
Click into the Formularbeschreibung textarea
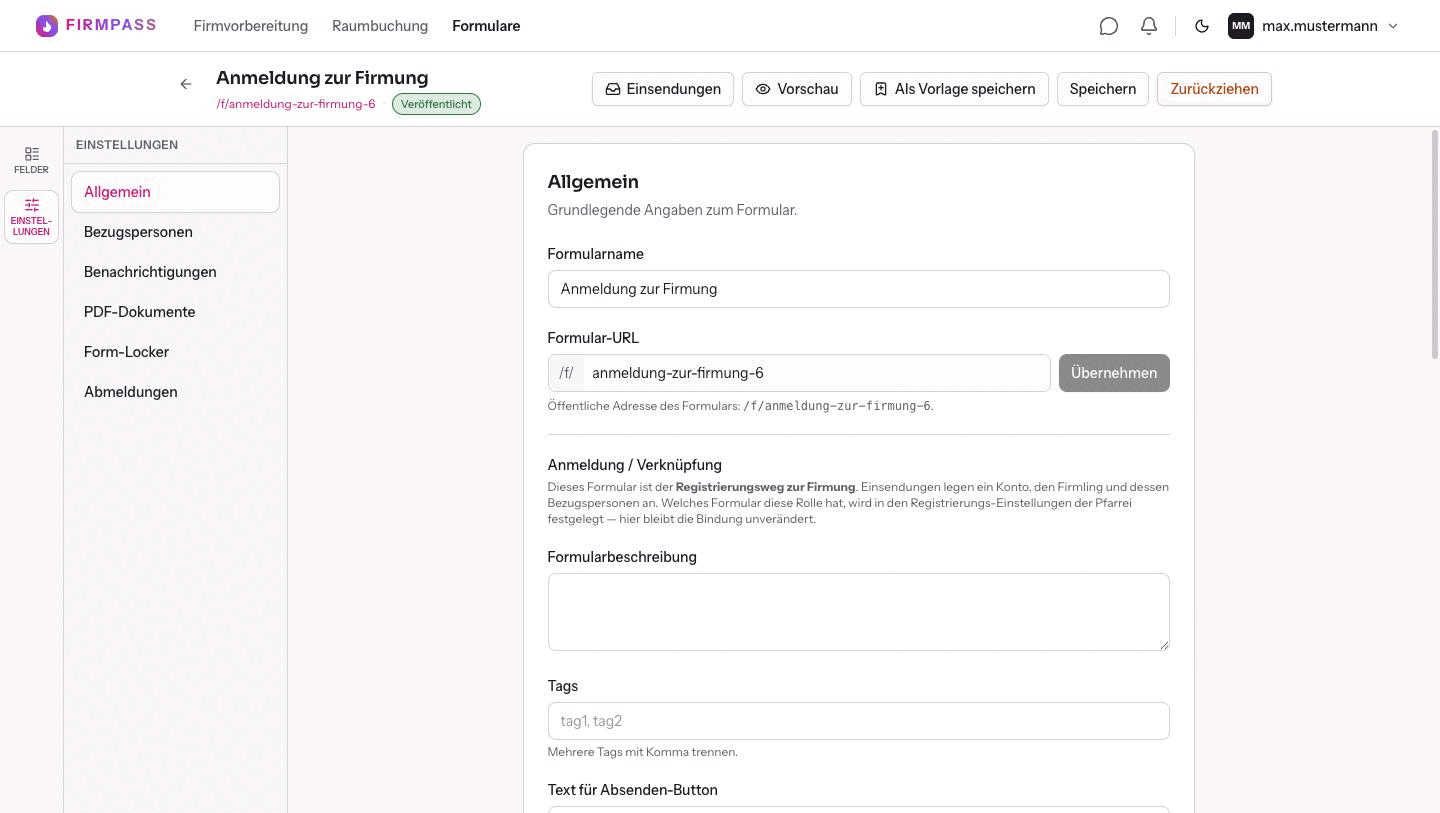(x=858, y=612)
